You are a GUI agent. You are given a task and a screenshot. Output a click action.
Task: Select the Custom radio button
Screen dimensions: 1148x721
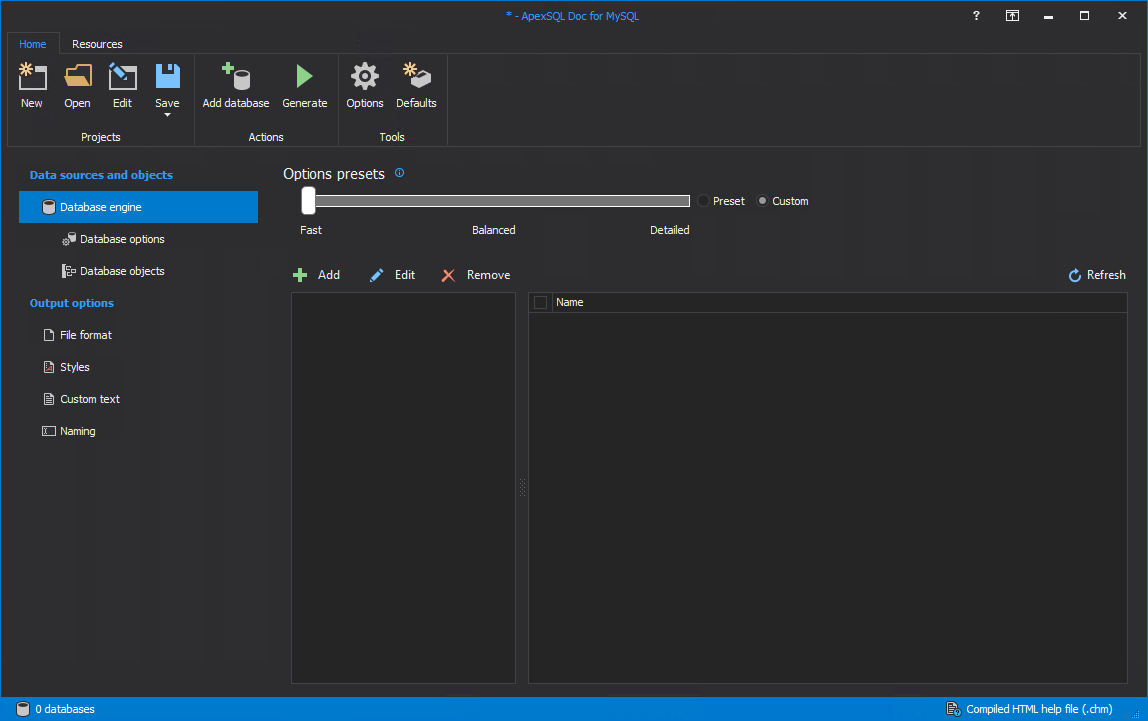point(763,201)
